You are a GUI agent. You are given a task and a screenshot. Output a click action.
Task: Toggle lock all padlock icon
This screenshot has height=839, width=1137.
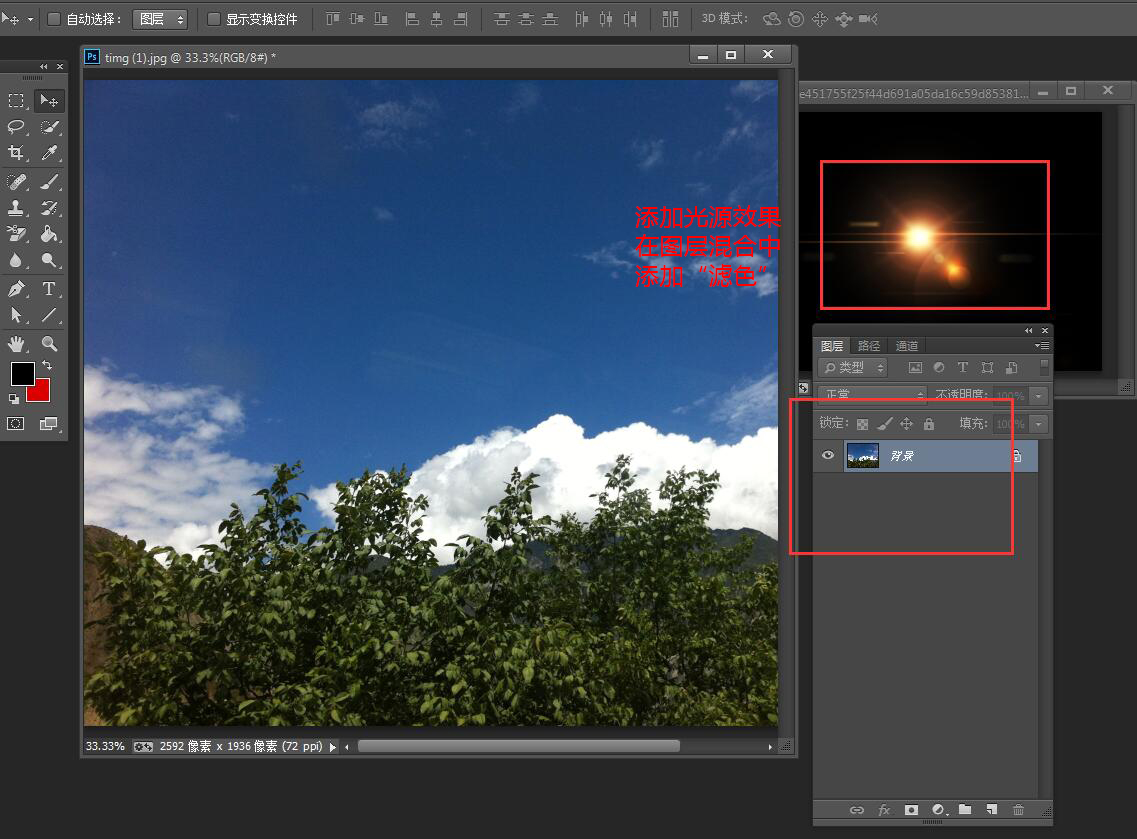(929, 423)
